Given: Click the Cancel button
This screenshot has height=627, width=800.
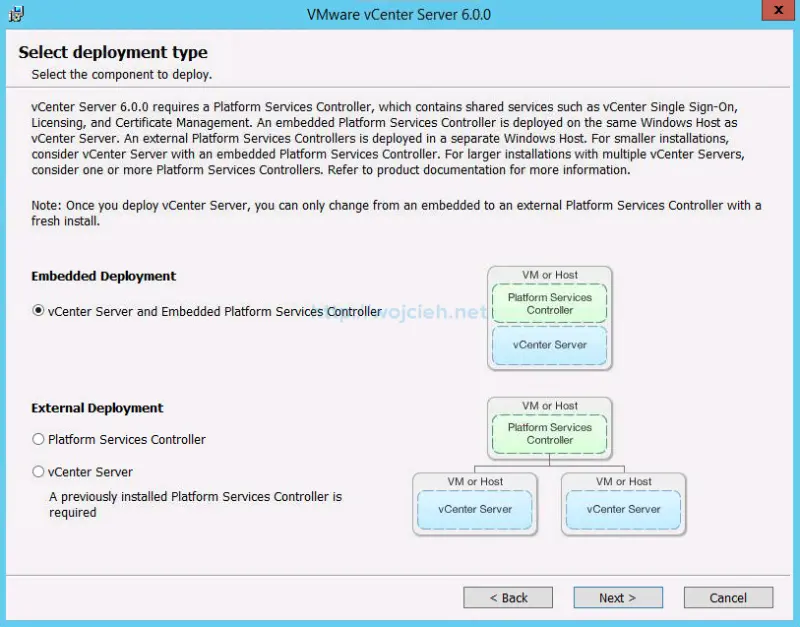Looking at the screenshot, I should tap(728, 597).
